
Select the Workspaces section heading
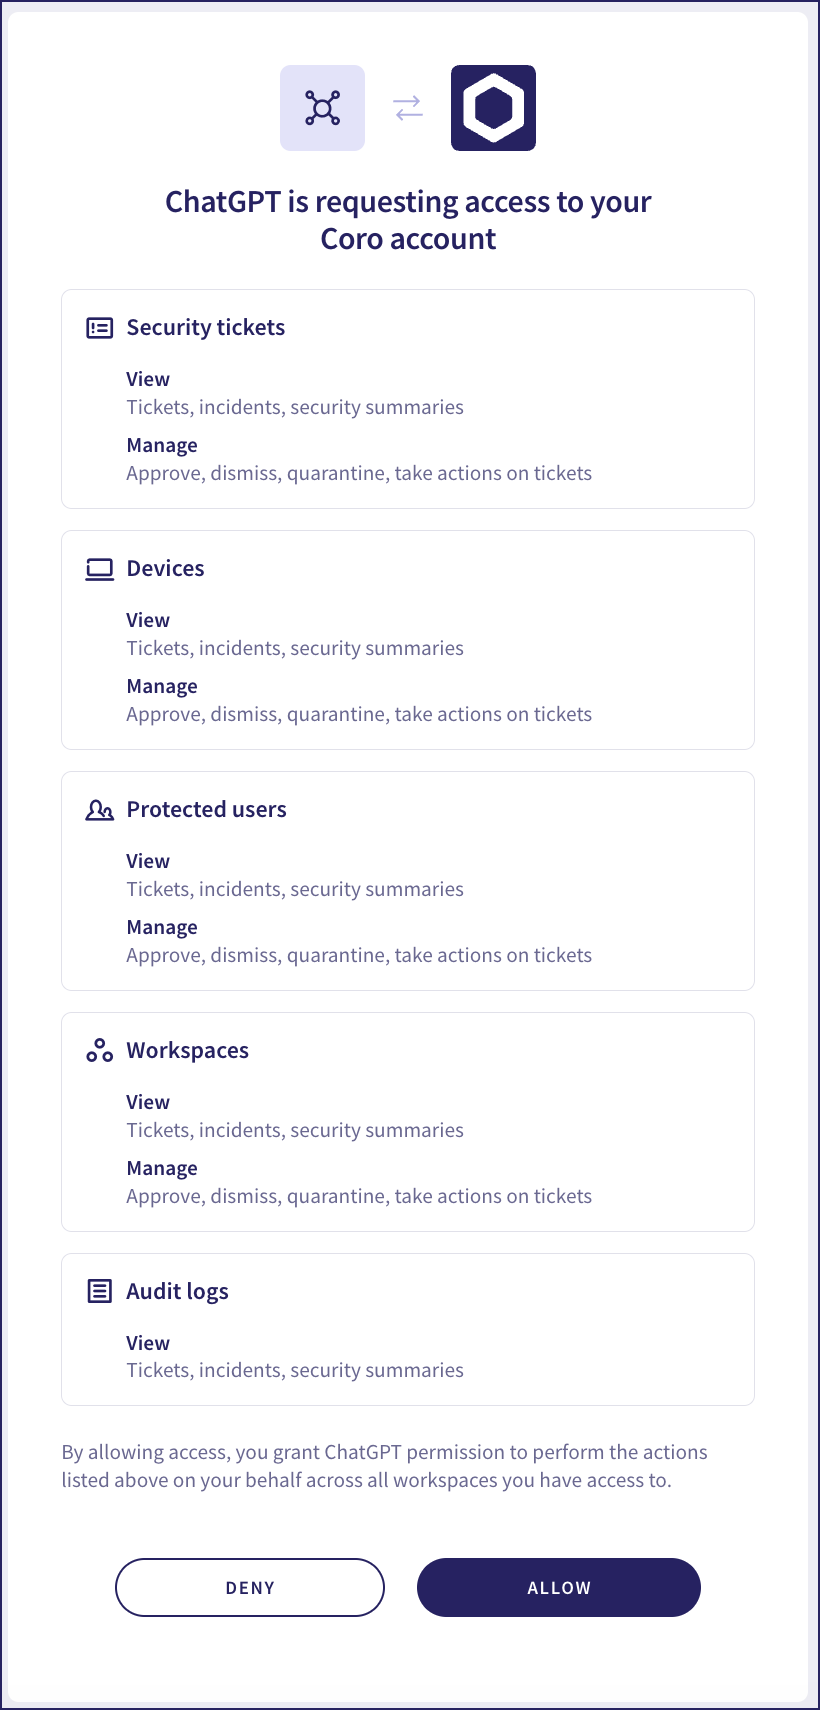[188, 1050]
